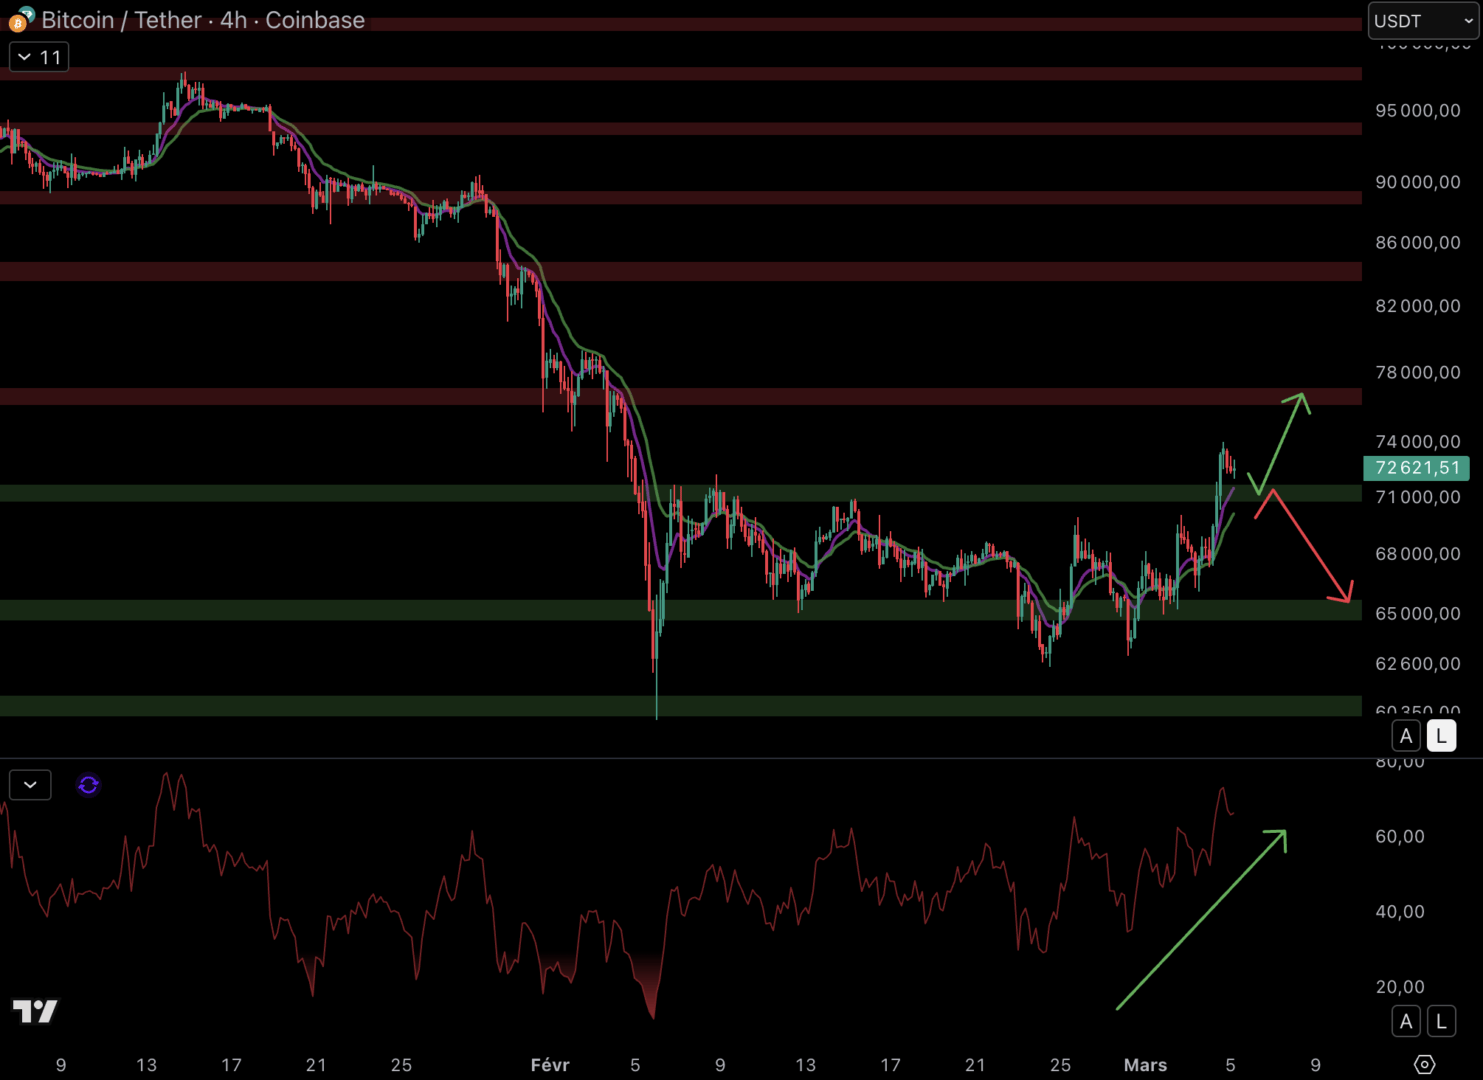
Task: Toggle log scale L on oscillator pane
Action: coord(1441,1021)
